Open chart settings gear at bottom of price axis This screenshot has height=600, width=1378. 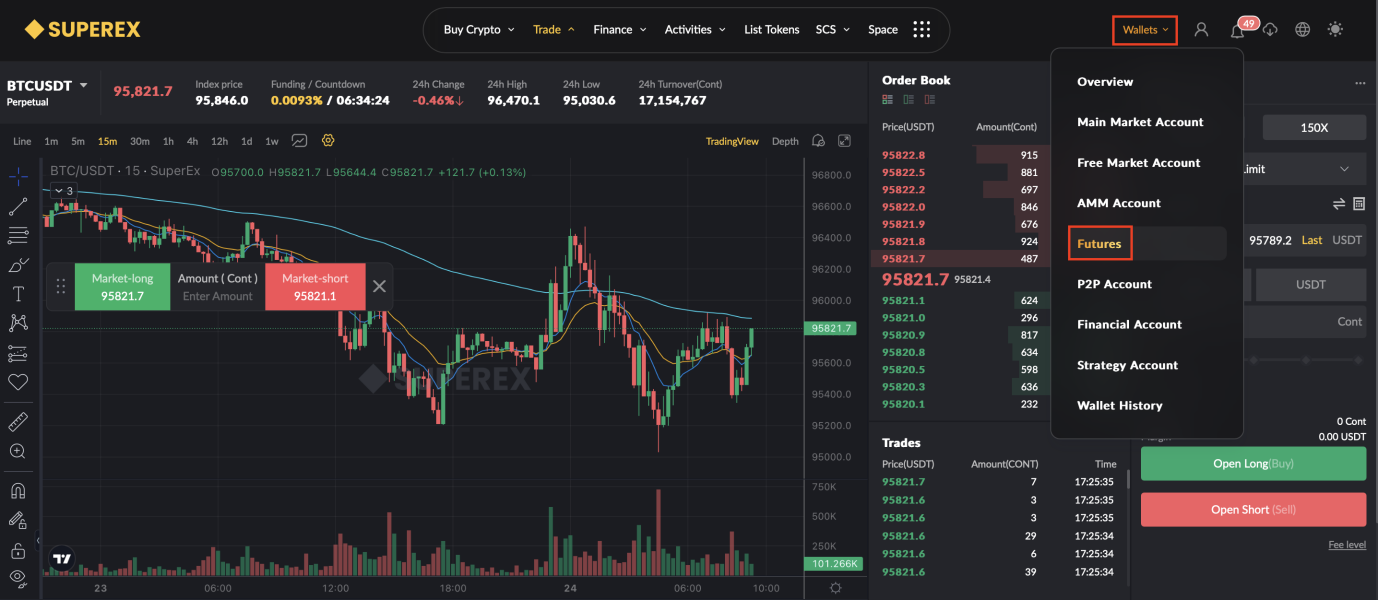pos(836,588)
